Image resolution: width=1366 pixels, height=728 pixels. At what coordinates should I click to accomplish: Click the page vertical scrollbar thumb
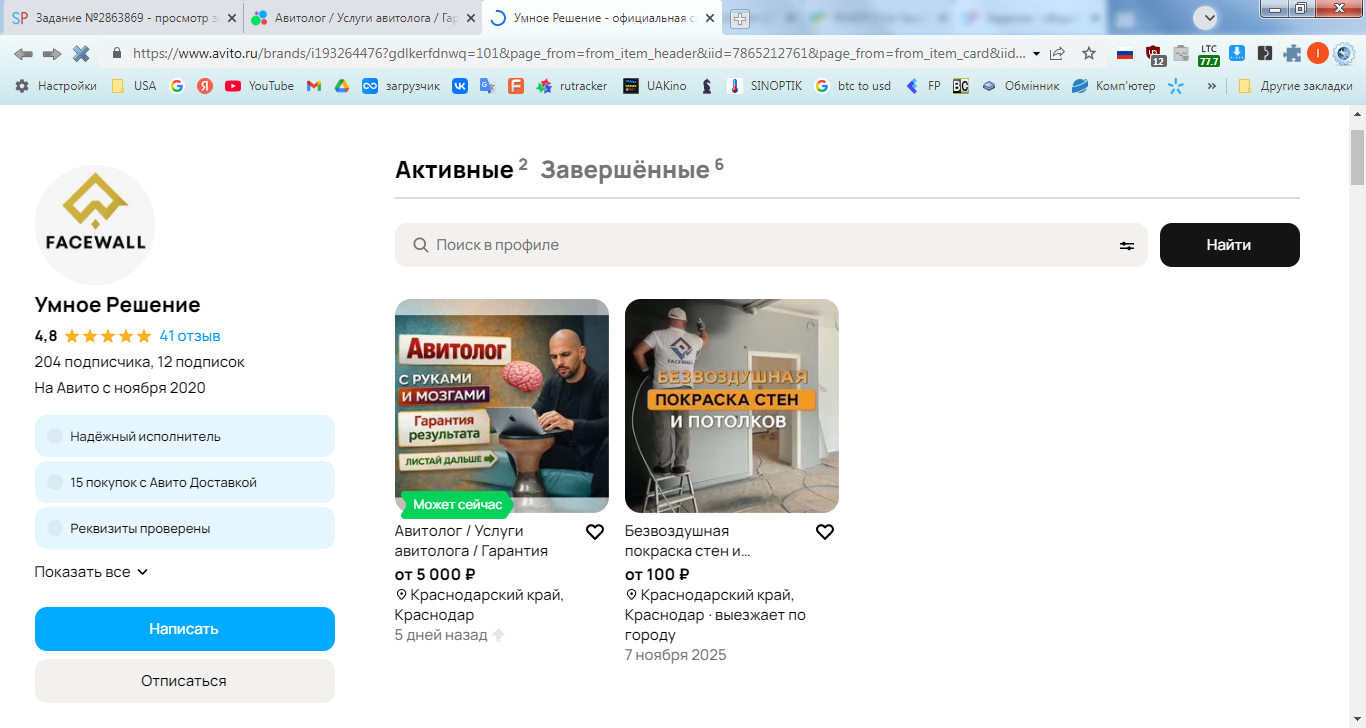(x=1357, y=157)
